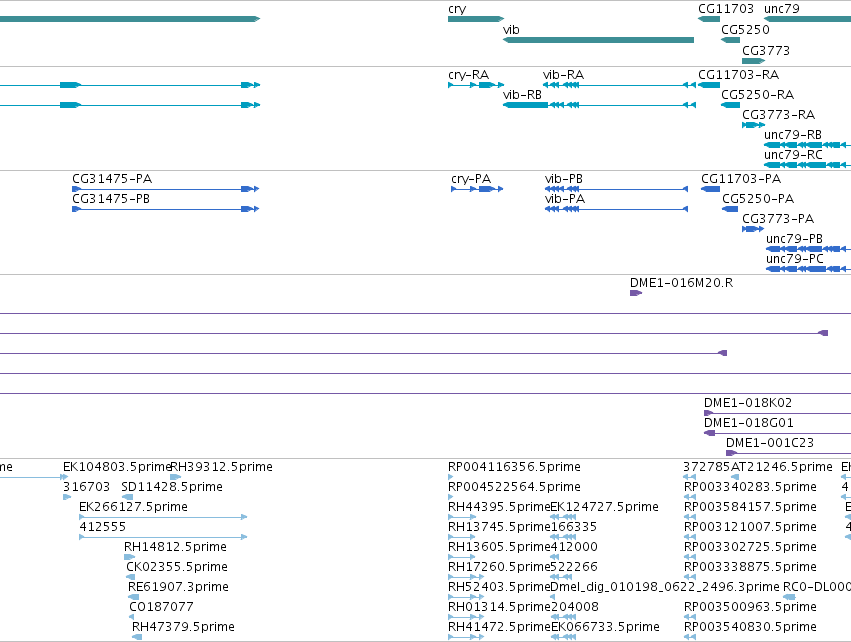851x642 pixels.
Task: Click the cry-PA protein feature
Action: pos(477,189)
